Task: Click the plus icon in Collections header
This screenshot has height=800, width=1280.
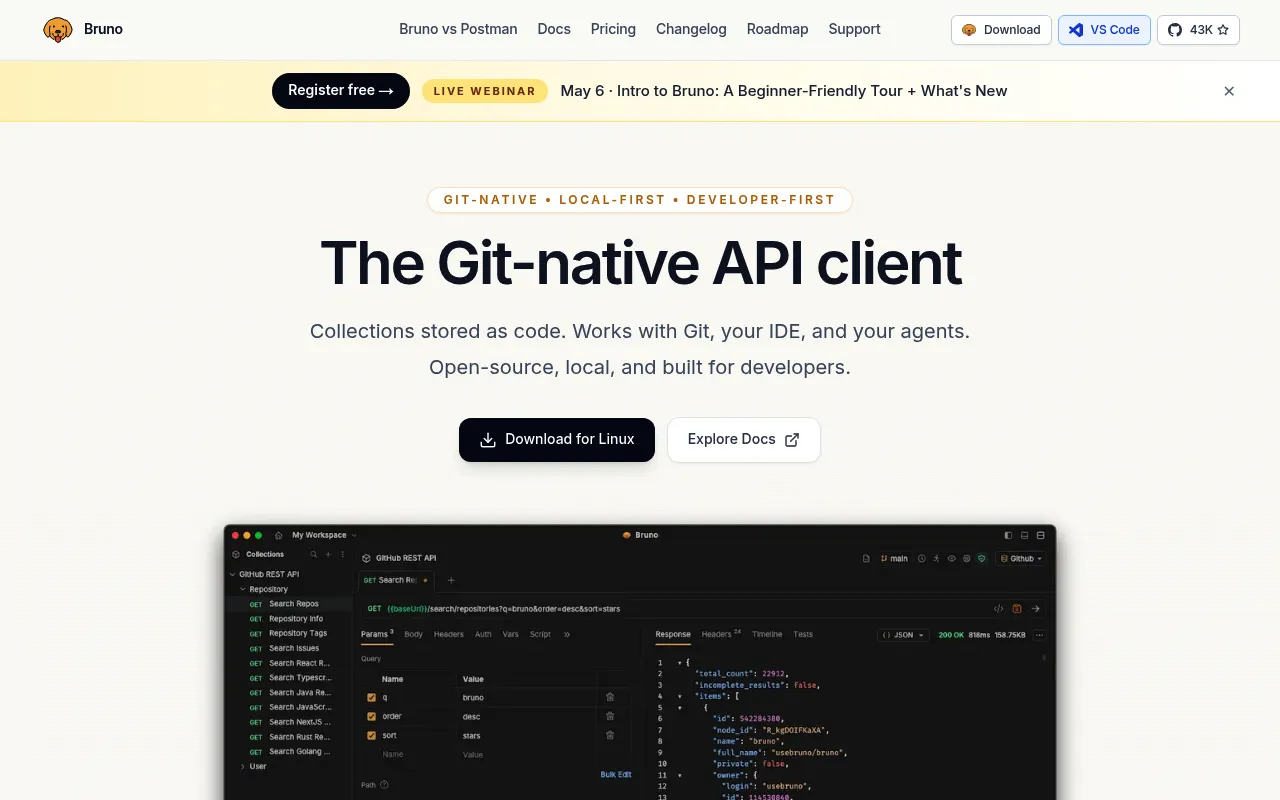Action: pyautogui.click(x=328, y=554)
